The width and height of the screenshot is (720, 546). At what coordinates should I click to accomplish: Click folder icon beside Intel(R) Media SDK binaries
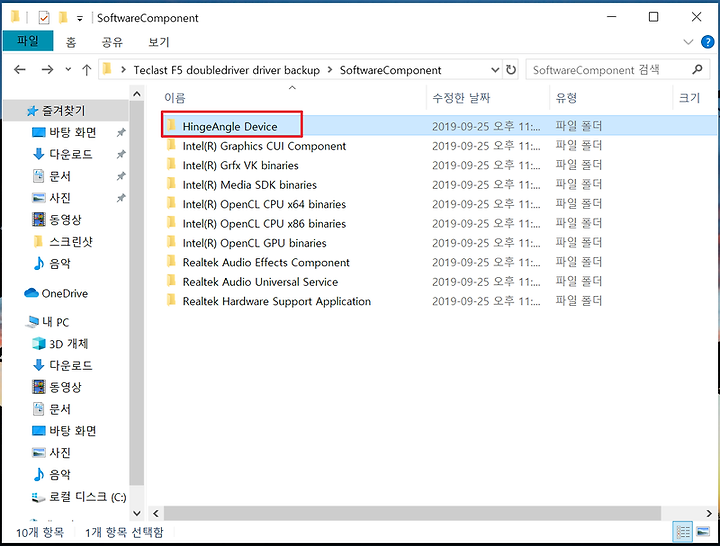171,184
